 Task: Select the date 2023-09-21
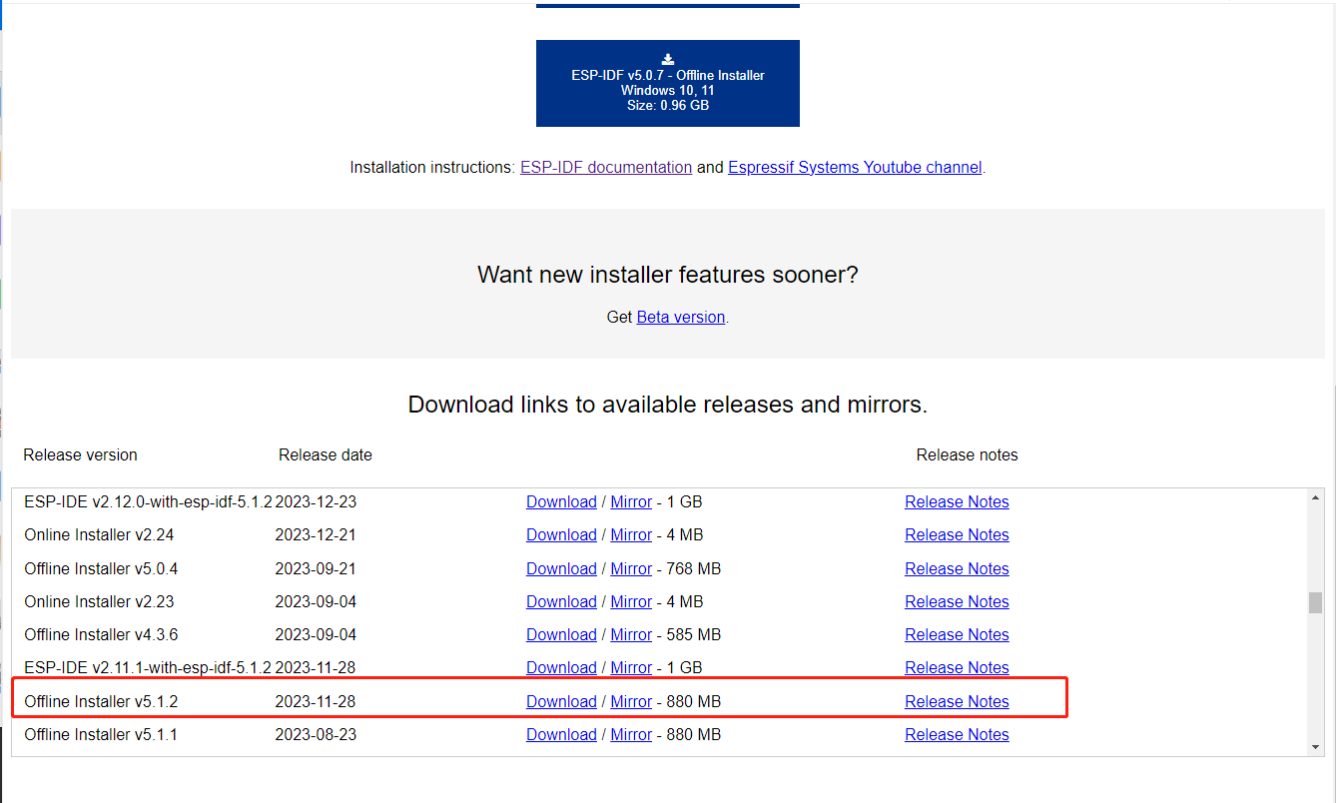(x=315, y=569)
